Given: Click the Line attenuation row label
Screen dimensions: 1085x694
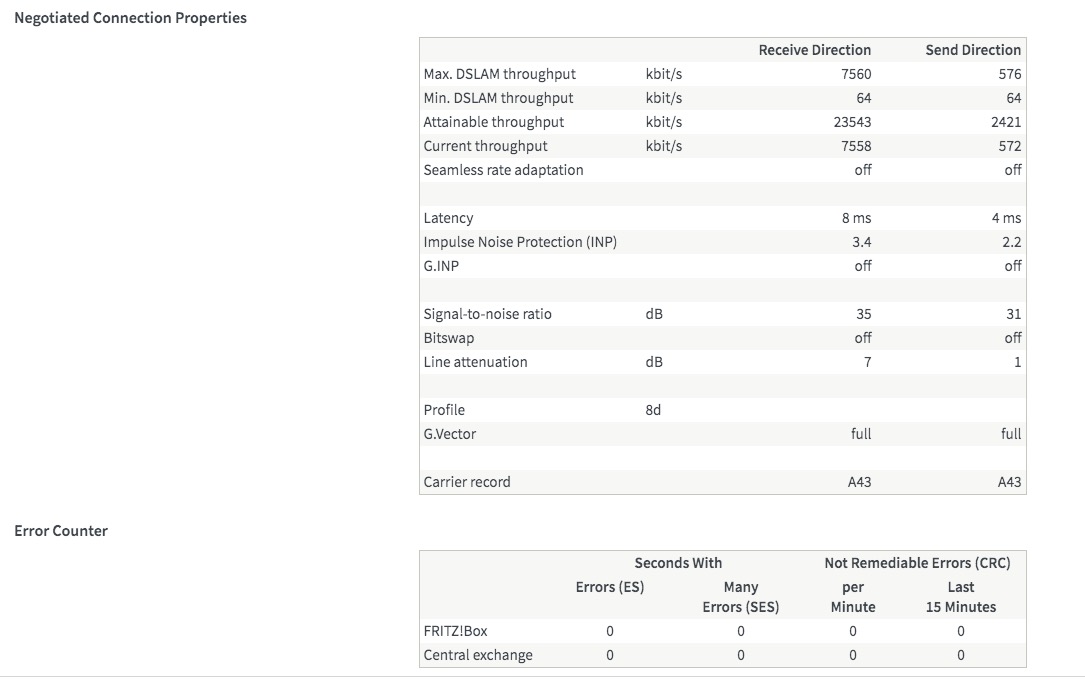Looking at the screenshot, I should pyautogui.click(x=475, y=362).
